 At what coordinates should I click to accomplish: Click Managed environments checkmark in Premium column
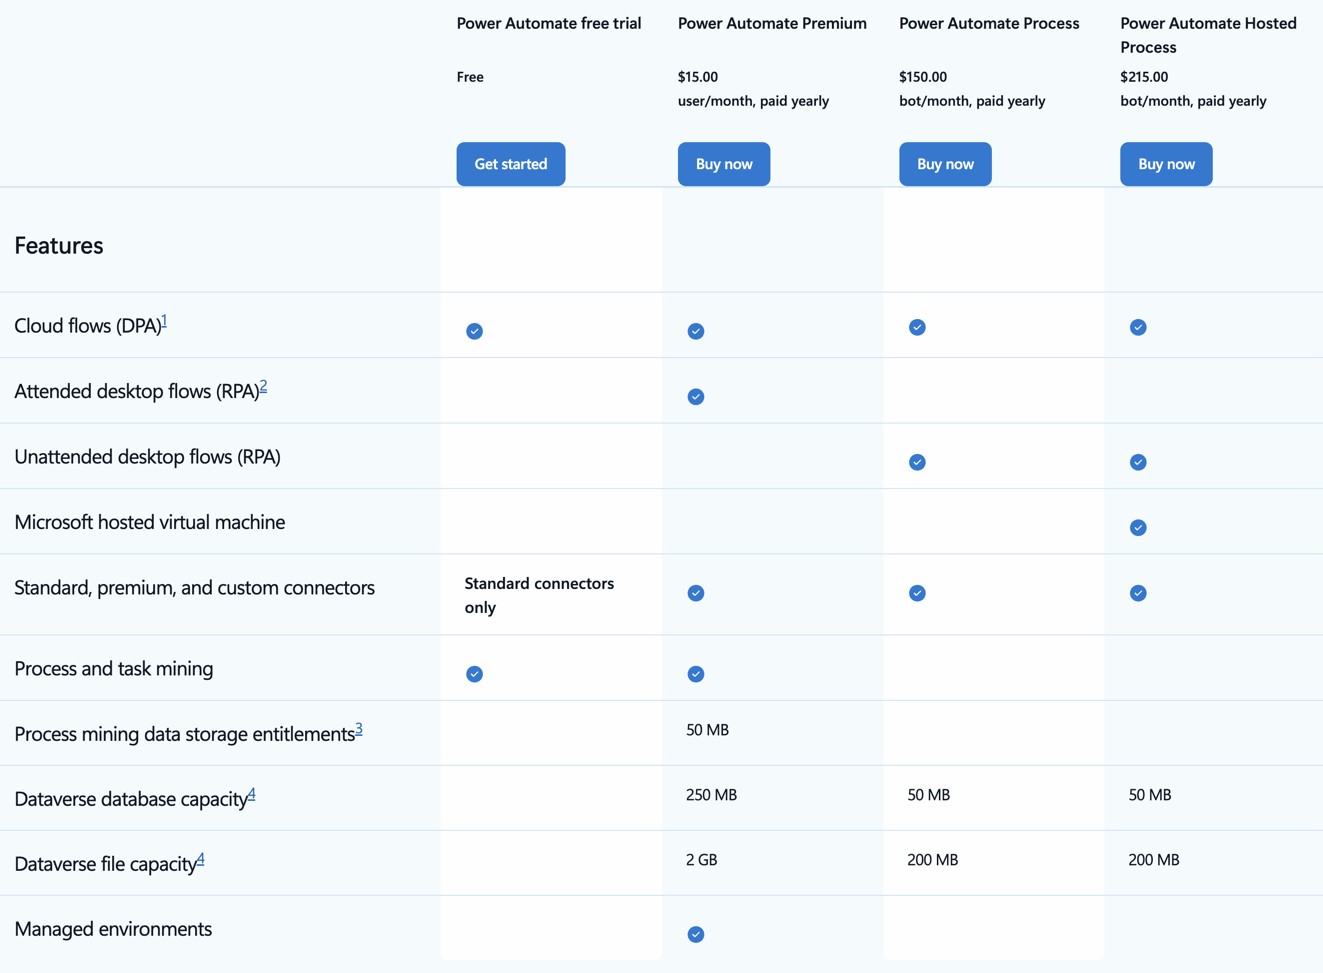[x=696, y=934]
